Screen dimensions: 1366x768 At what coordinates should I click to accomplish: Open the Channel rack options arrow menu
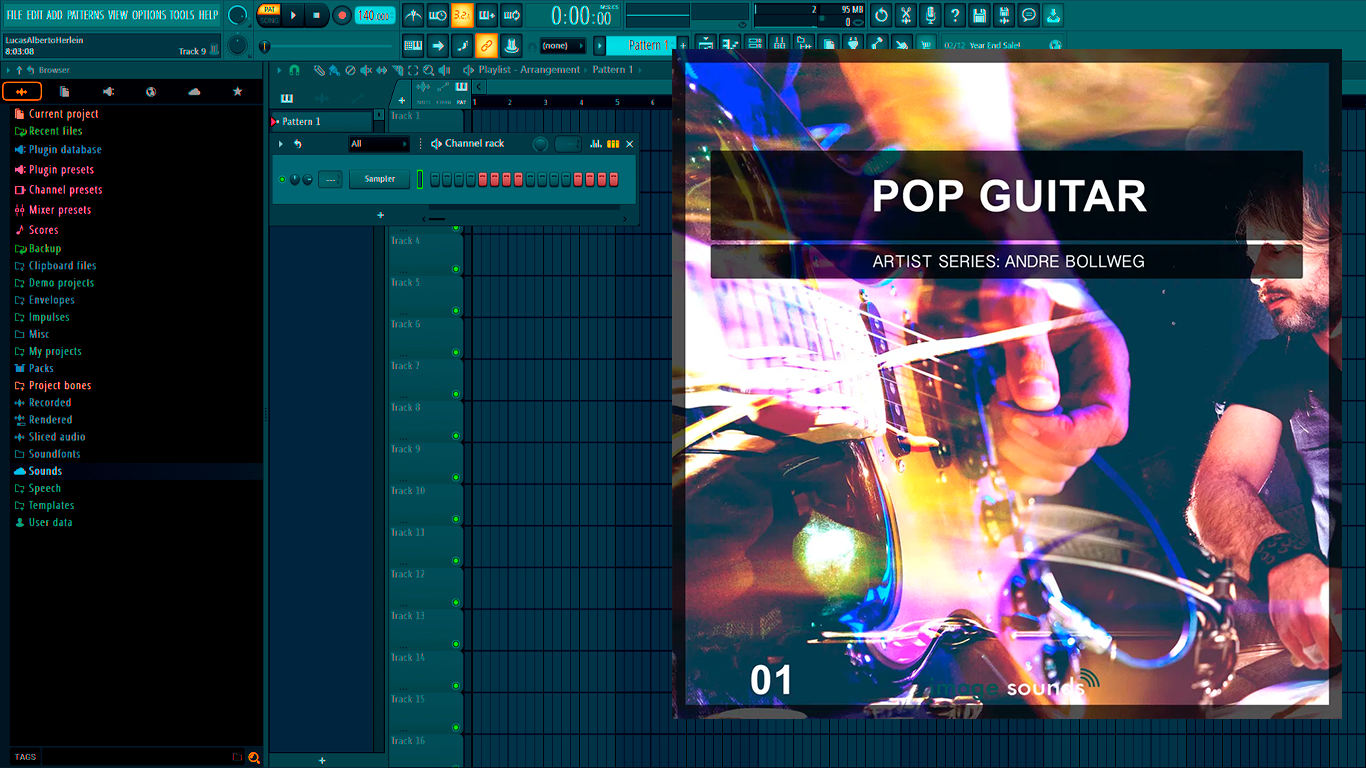[x=281, y=144]
